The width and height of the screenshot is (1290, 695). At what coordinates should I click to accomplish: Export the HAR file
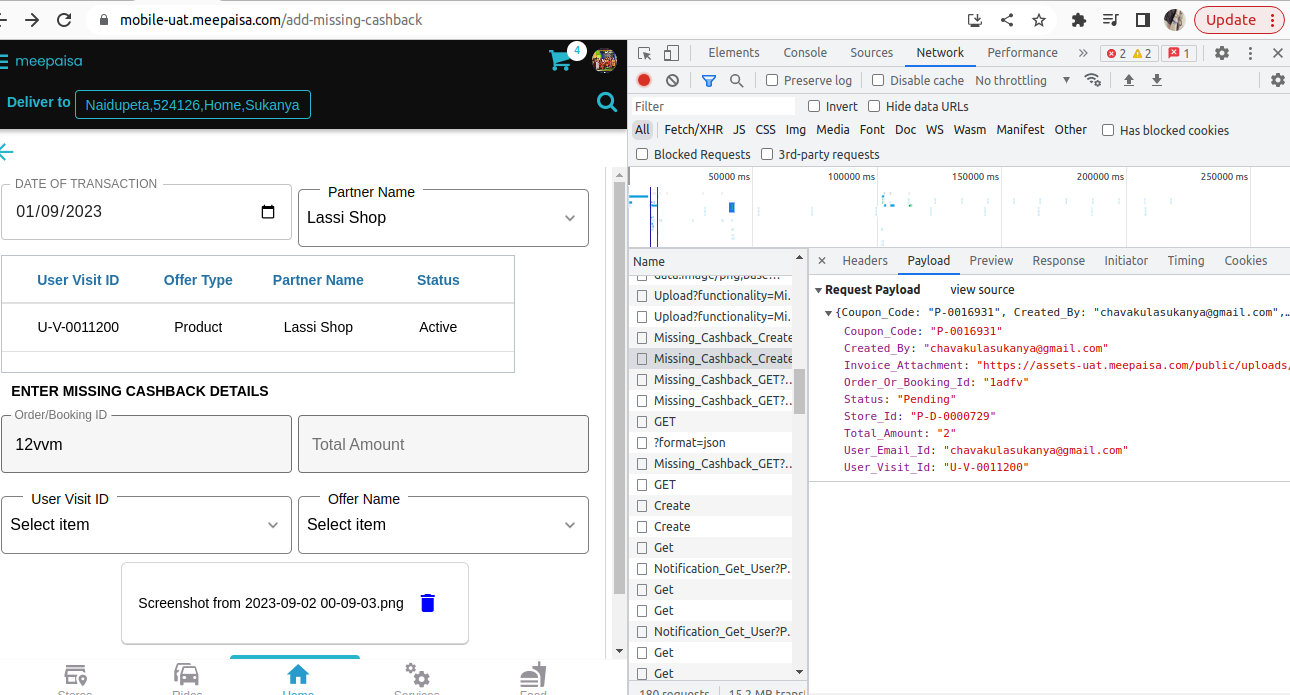tap(1157, 80)
